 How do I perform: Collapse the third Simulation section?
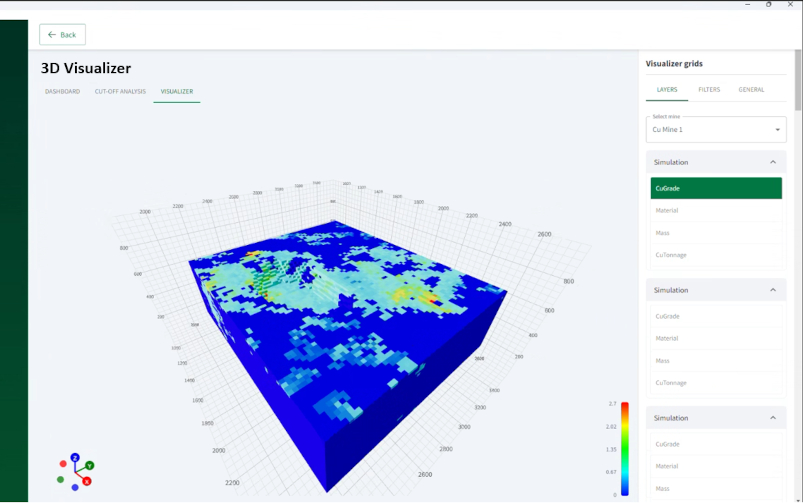pyautogui.click(x=772, y=418)
